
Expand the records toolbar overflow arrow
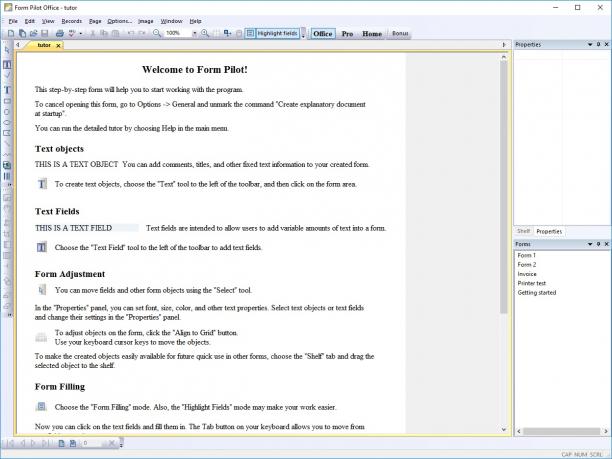click(121, 443)
